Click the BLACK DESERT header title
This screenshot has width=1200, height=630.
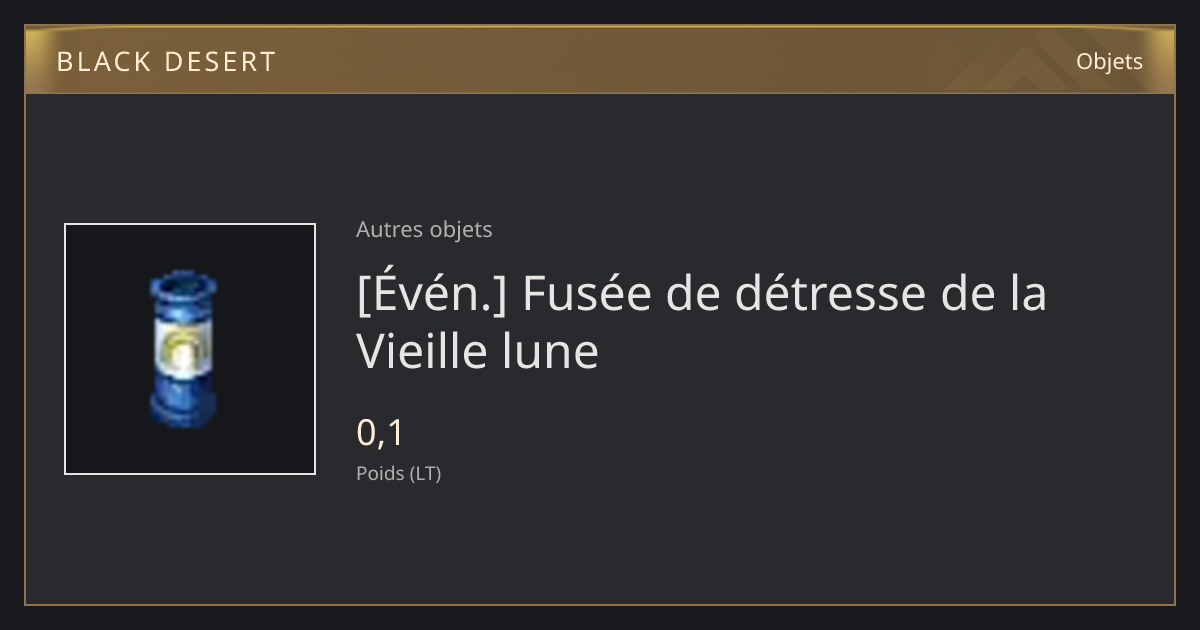click(166, 62)
